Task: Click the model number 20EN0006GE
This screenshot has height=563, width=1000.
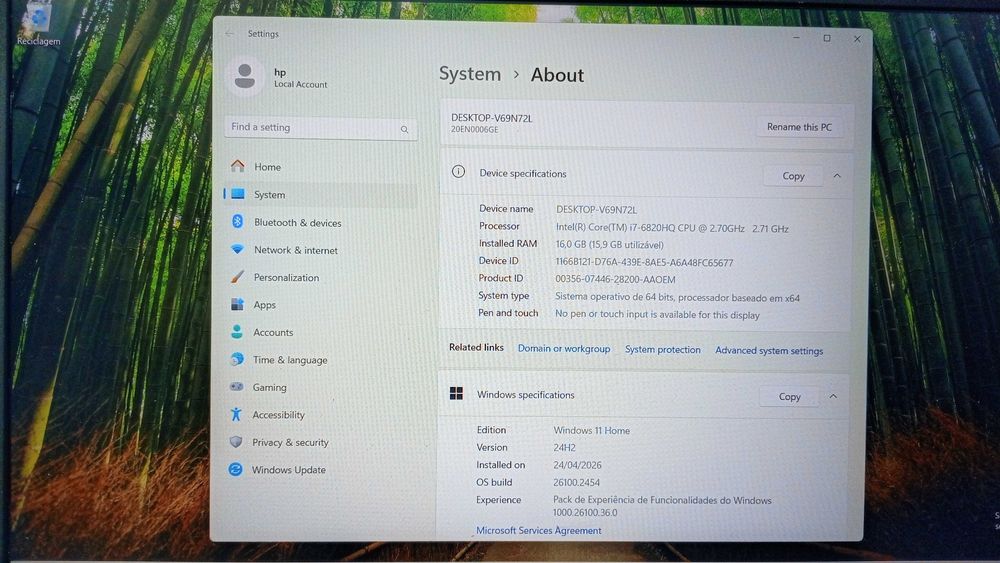Action: click(x=474, y=129)
